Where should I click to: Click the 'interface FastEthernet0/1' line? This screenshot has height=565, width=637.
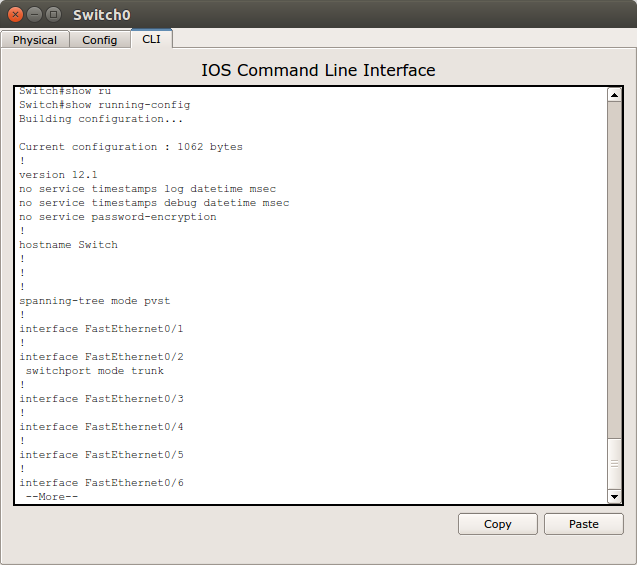tap(101, 329)
